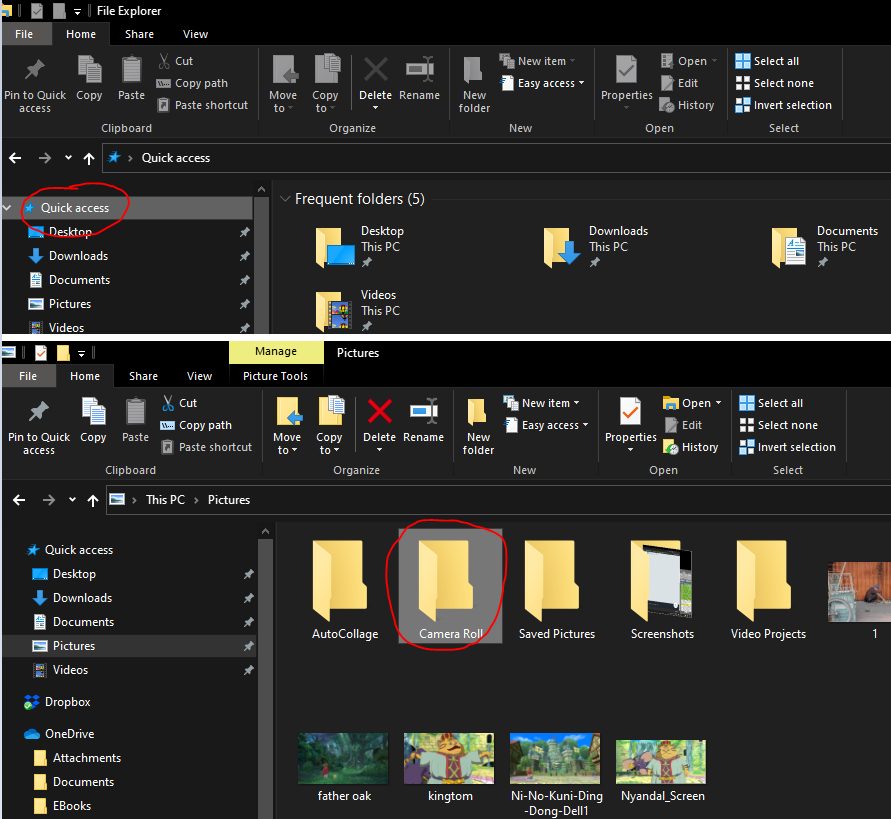Unpin Videos in Pictures window sidebar
The width and height of the screenshot is (891, 819).
point(248,670)
